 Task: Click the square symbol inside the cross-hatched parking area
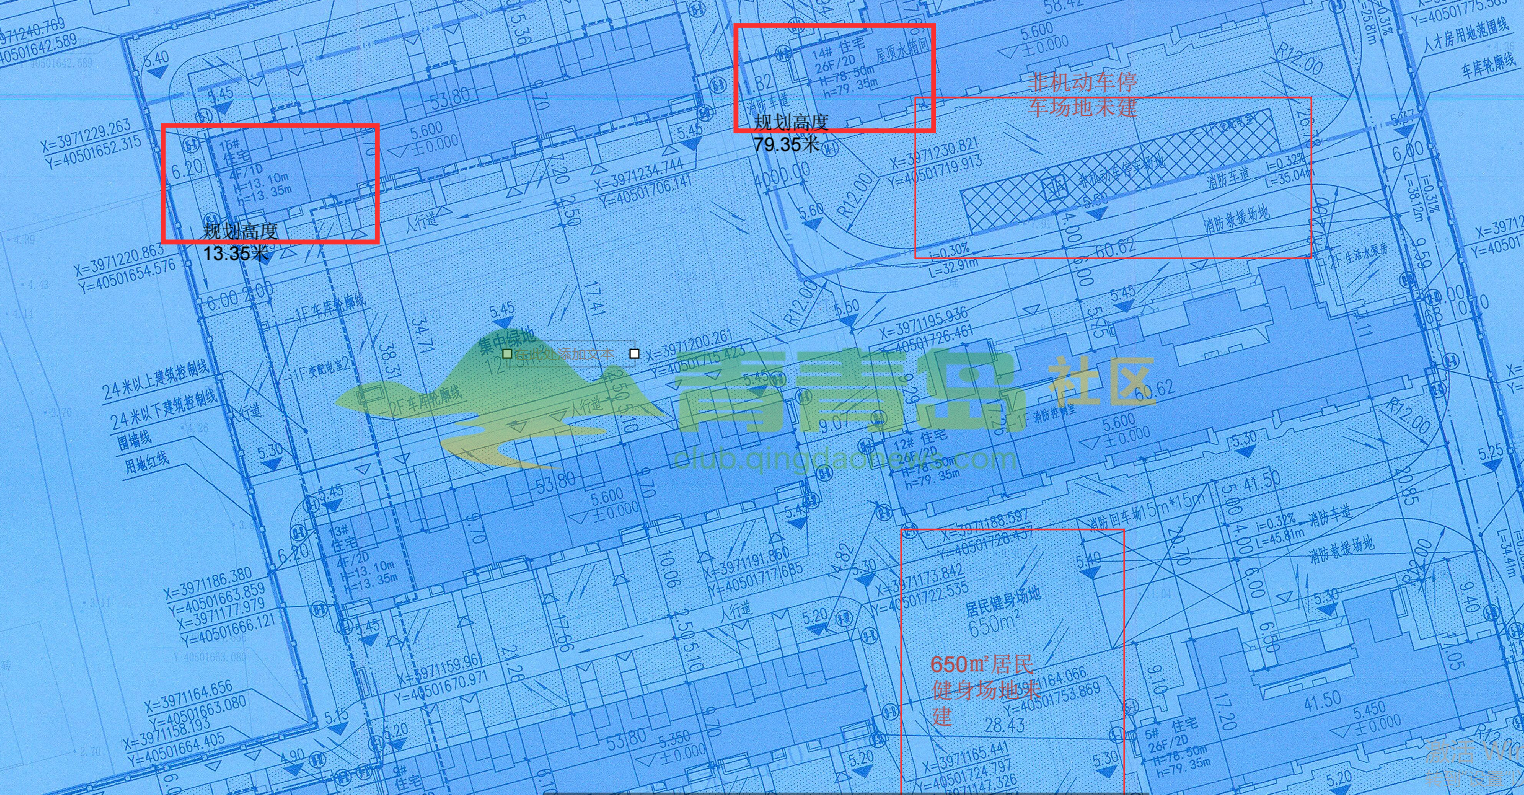[1052, 187]
